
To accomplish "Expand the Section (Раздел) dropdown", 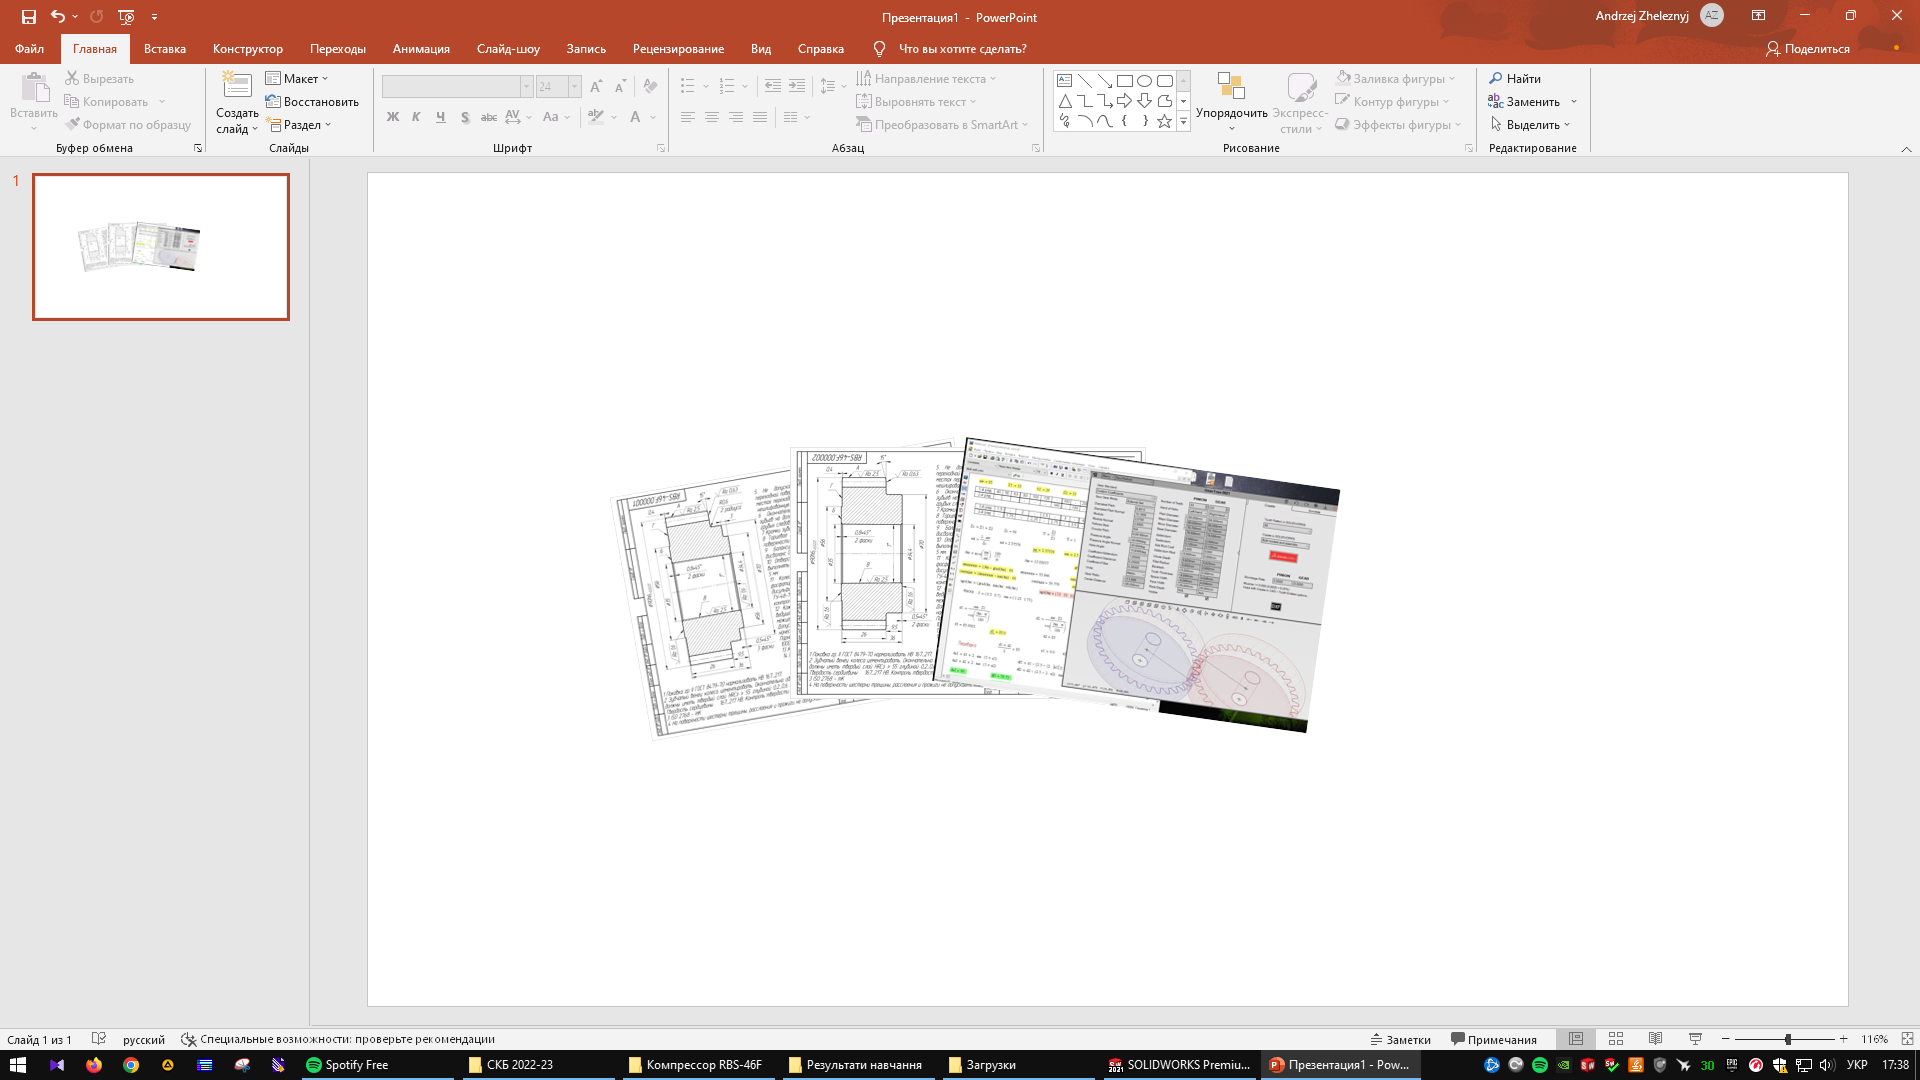I will (x=300, y=125).
